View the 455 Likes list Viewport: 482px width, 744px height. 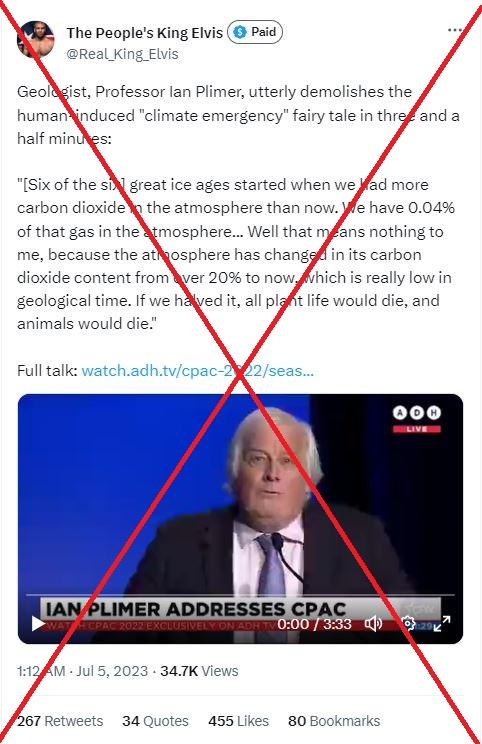click(238, 721)
